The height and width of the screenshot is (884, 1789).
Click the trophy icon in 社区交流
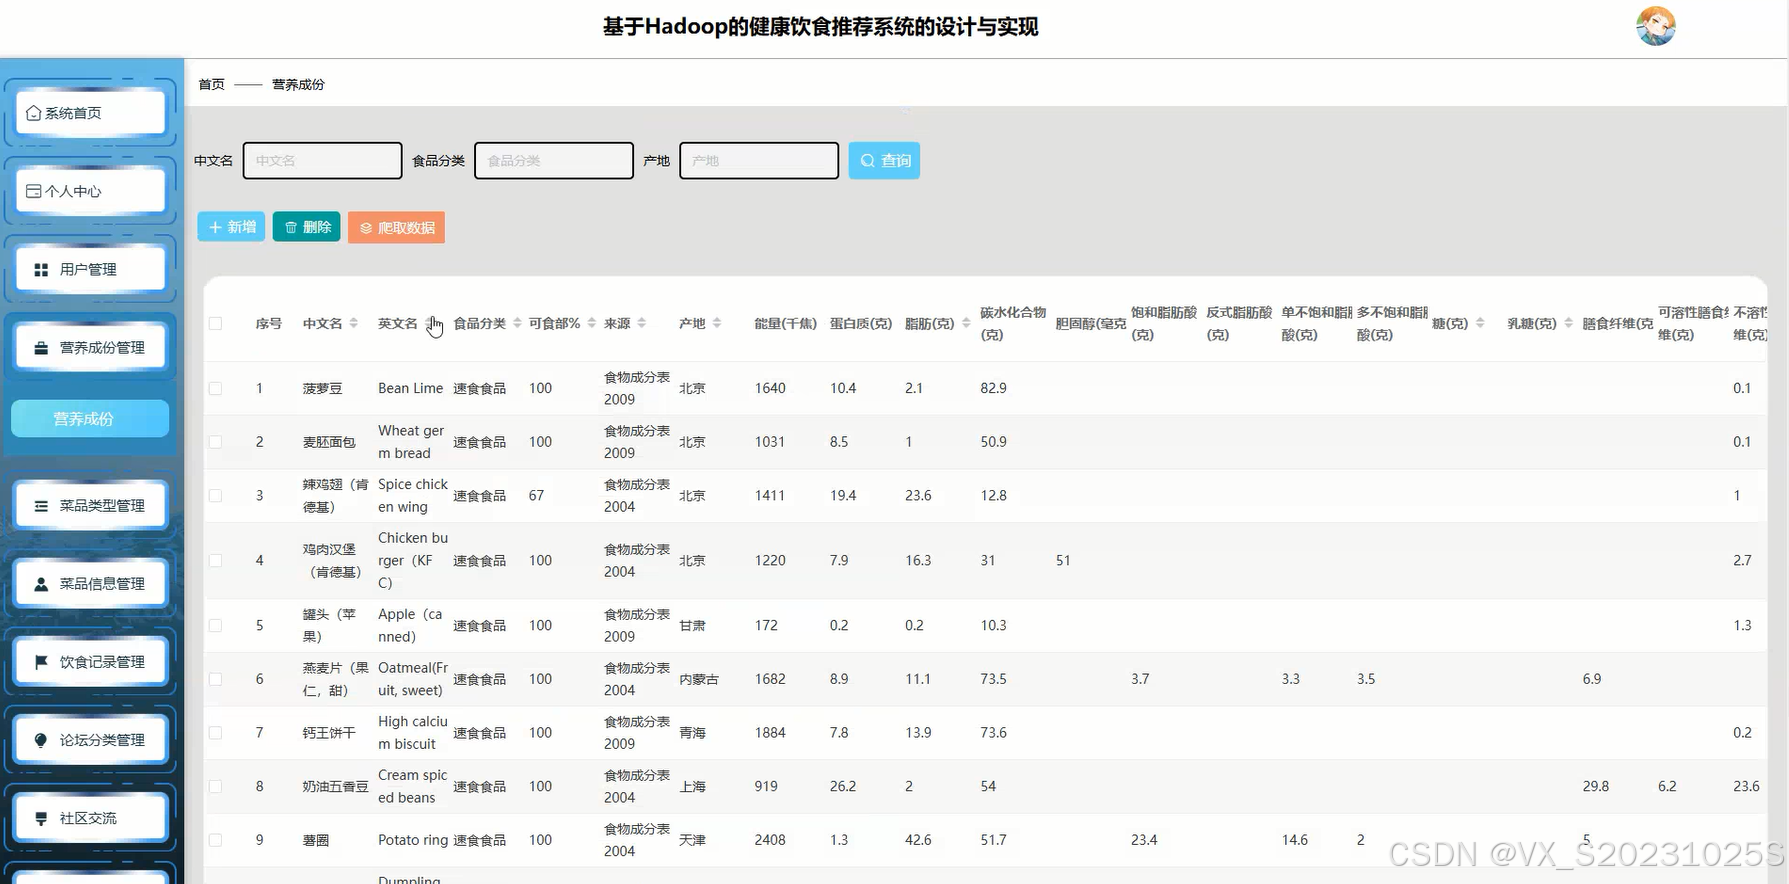(x=41, y=818)
